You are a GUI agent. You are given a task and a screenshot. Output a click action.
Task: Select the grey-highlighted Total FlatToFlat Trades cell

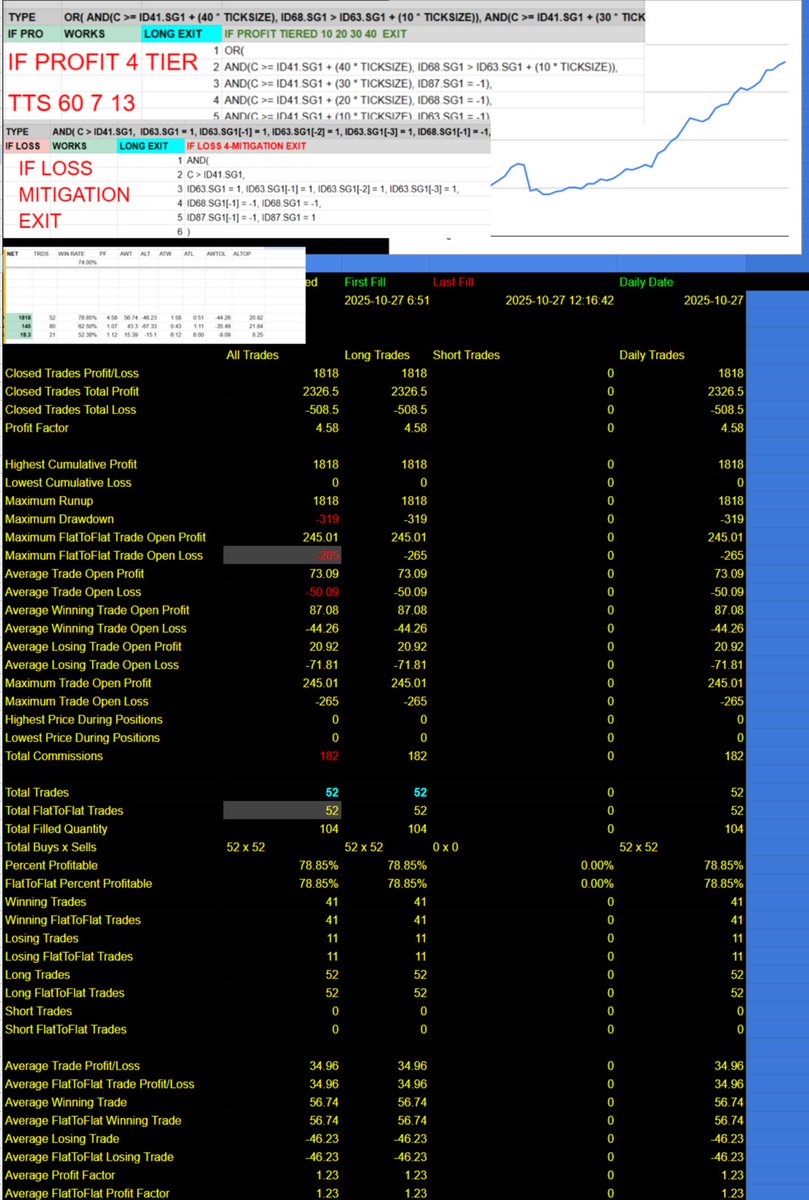[283, 810]
